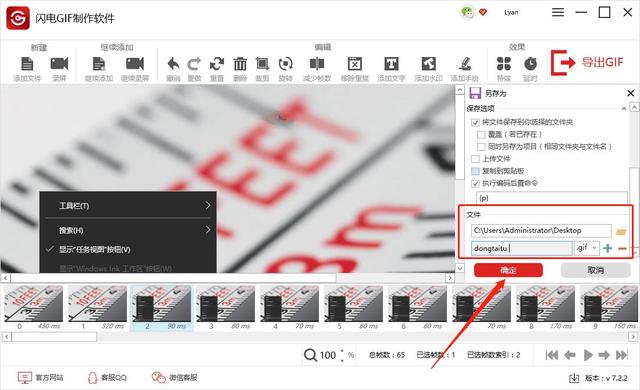Viewport: 640px width, 390px height.
Task: Click the preview's vertical scrollbar down arrow
Action: click(x=460, y=268)
